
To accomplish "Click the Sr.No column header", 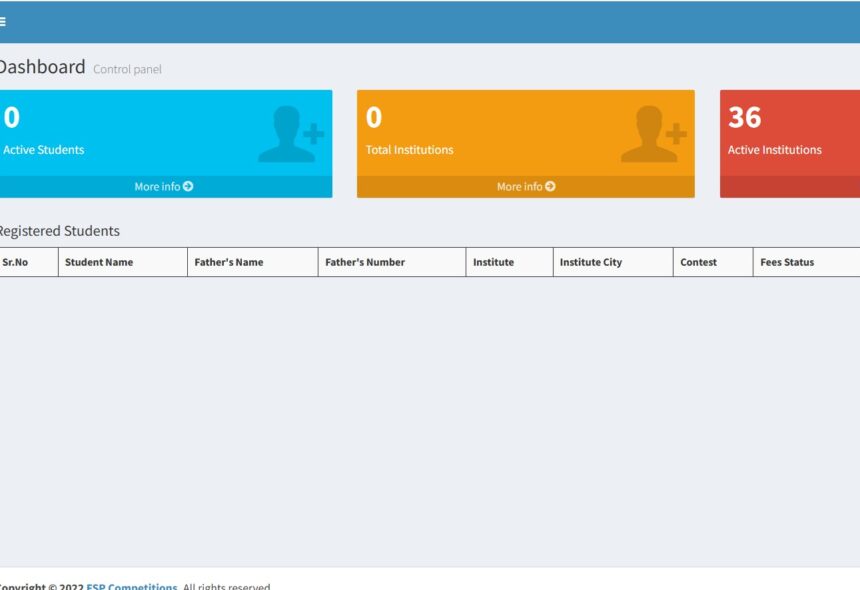I will pyautogui.click(x=29, y=262).
